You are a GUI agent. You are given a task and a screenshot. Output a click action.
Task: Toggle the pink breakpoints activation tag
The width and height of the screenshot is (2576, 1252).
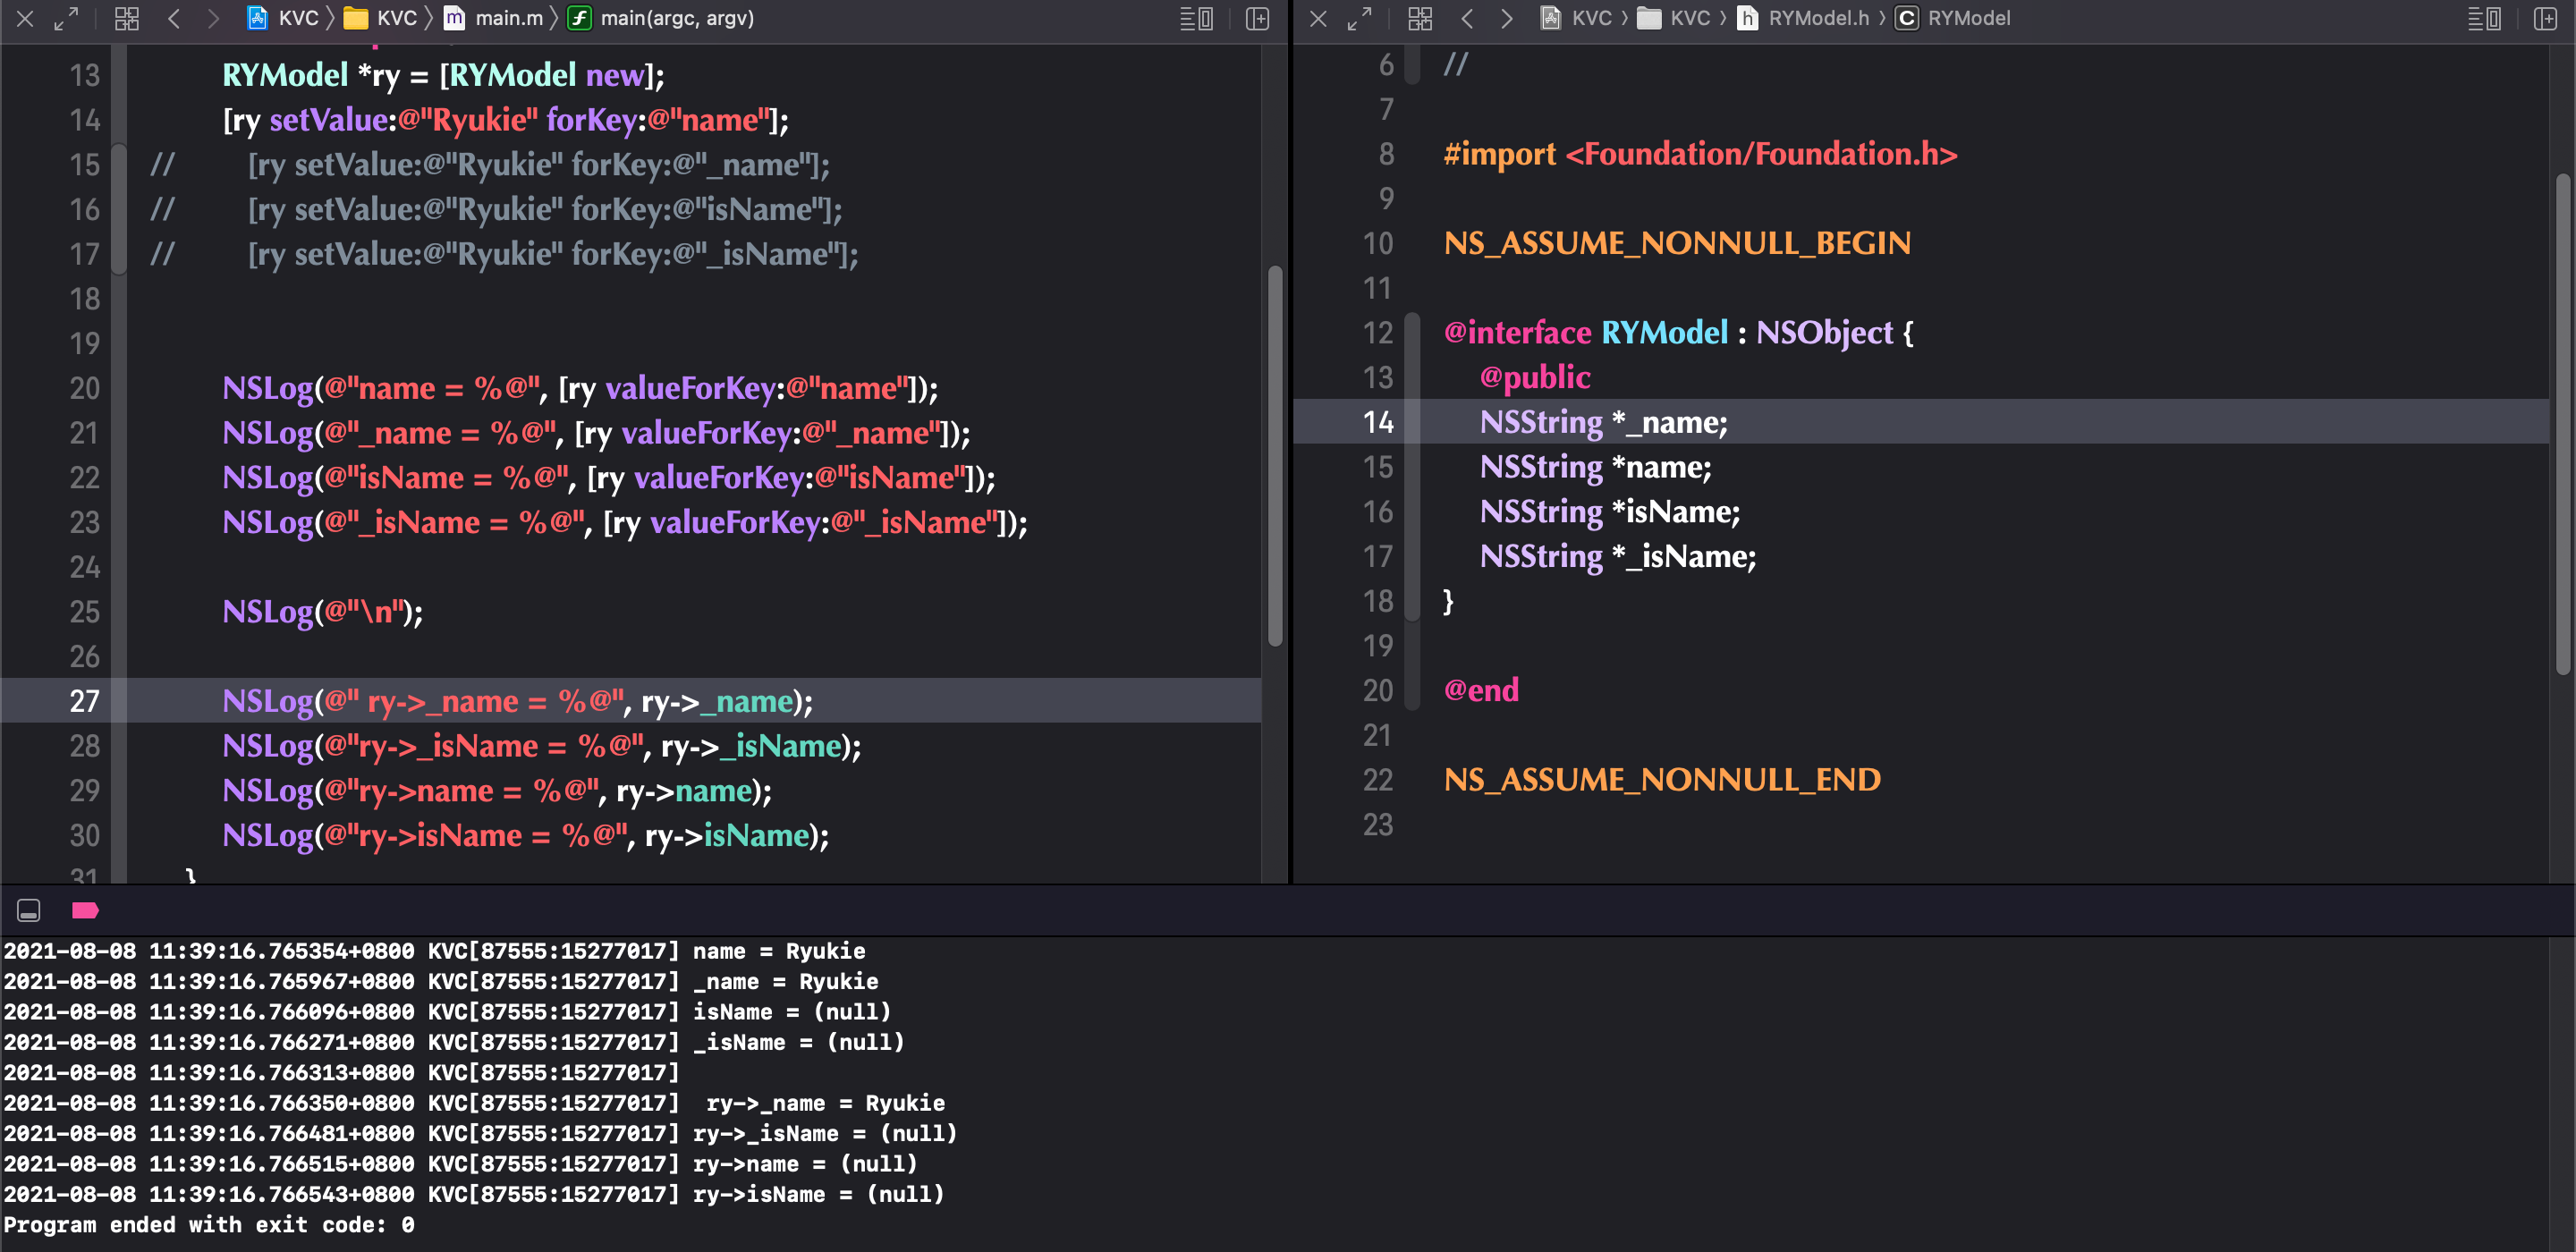pyautogui.click(x=85, y=910)
